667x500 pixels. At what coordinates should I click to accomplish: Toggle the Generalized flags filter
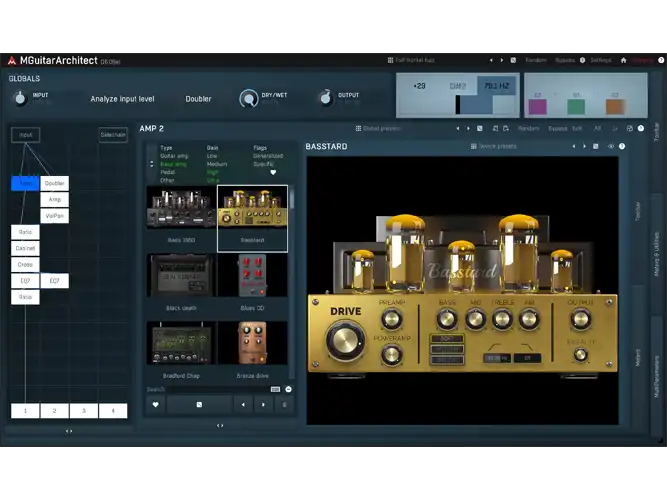pos(268,156)
